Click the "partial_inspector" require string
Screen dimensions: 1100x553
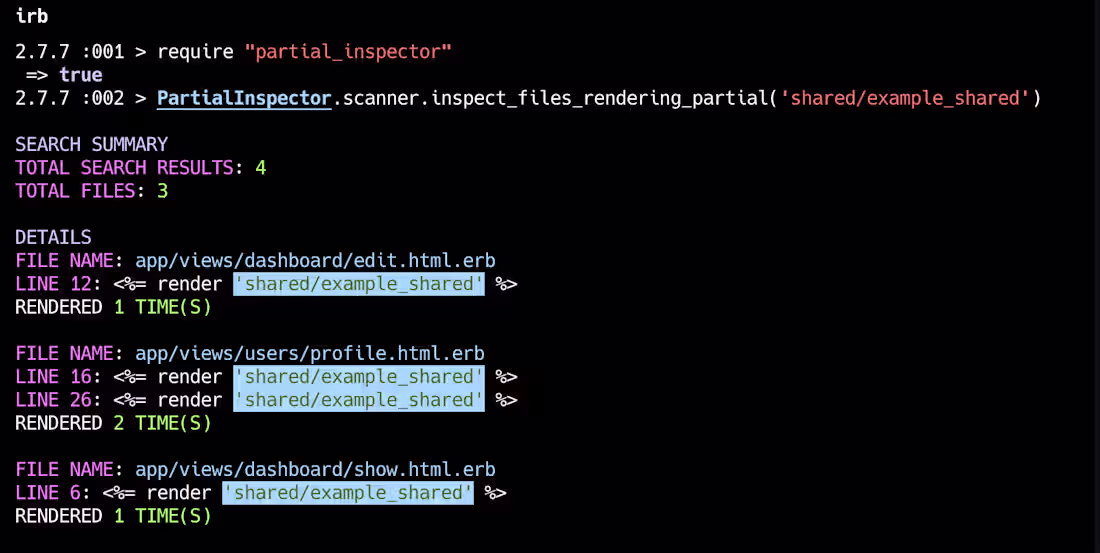348,52
